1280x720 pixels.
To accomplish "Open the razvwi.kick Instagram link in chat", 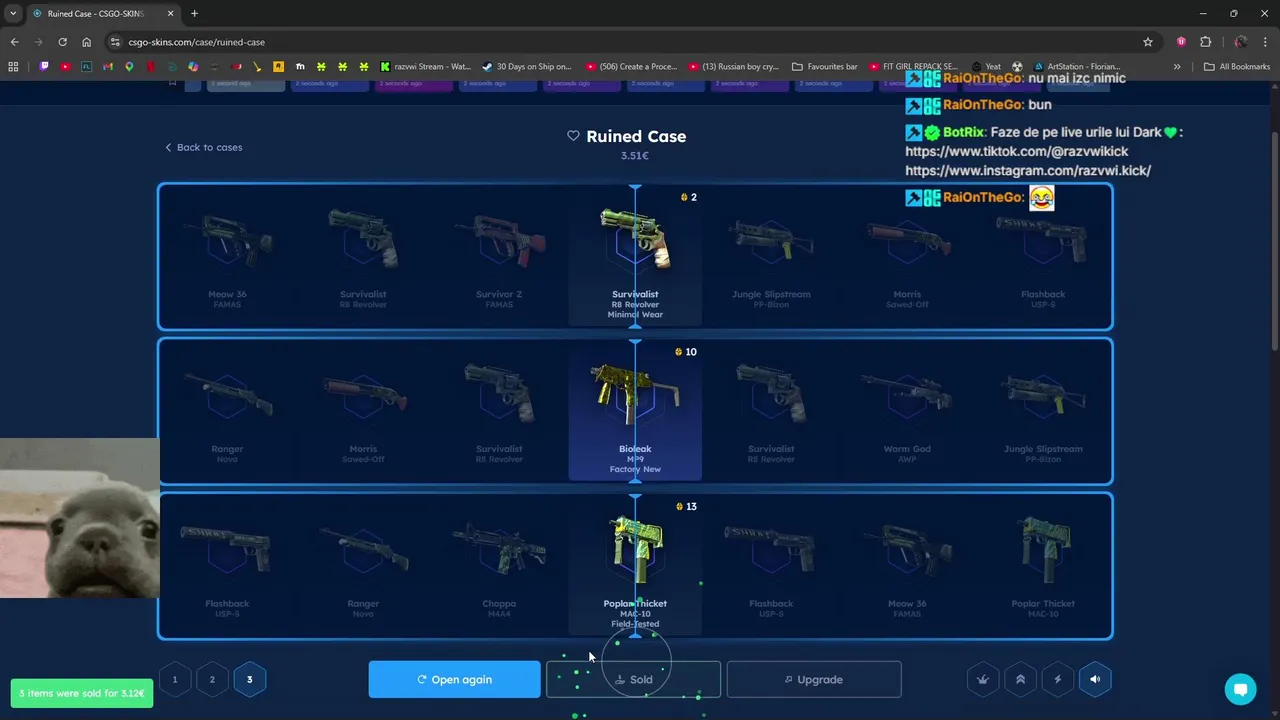I will tap(1028, 170).
